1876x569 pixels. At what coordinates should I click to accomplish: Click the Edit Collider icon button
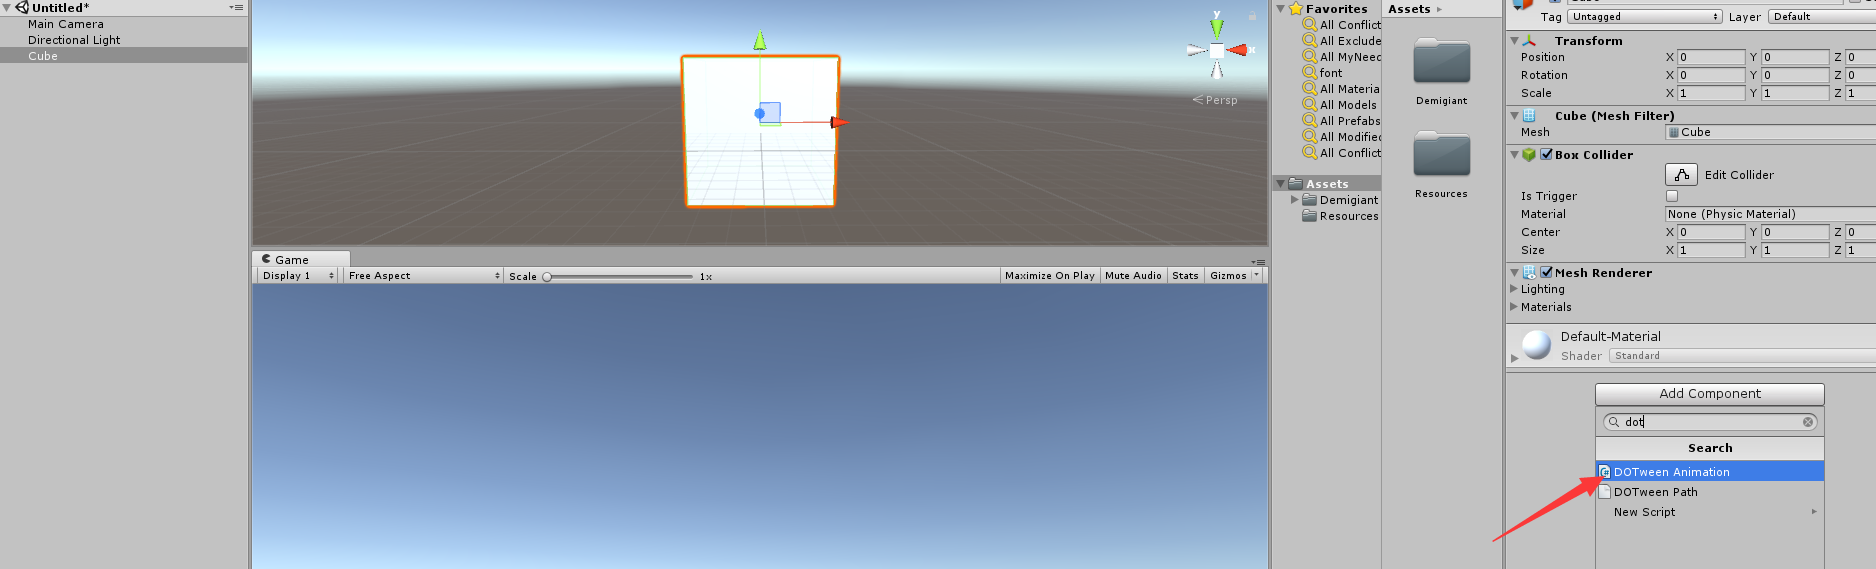coord(1681,175)
